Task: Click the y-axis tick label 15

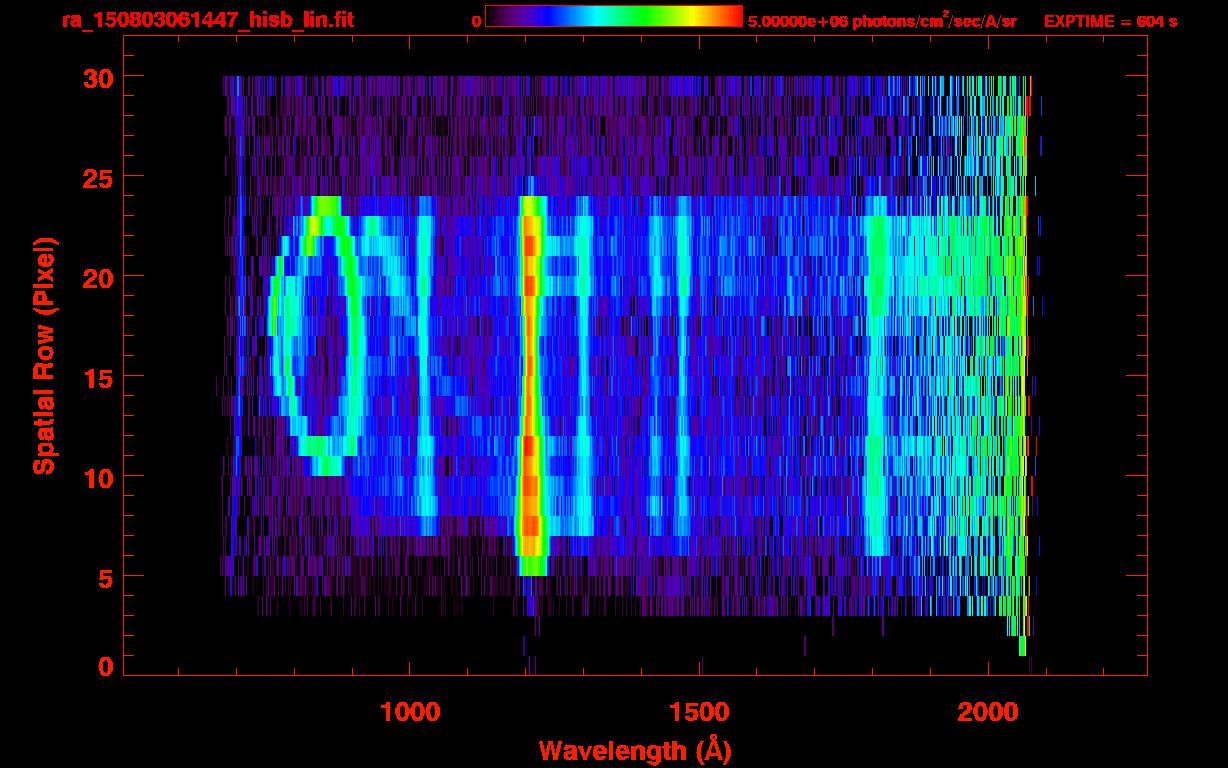Action: tap(97, 377)
